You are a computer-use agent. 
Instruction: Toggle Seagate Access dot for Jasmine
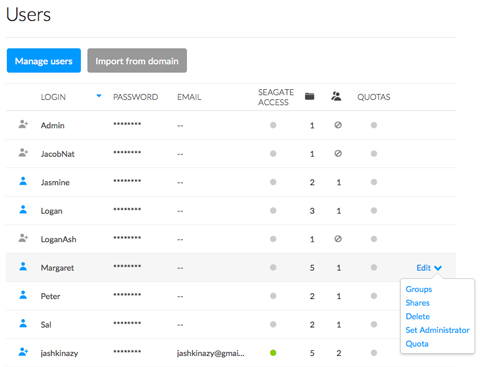coord(273,182)
